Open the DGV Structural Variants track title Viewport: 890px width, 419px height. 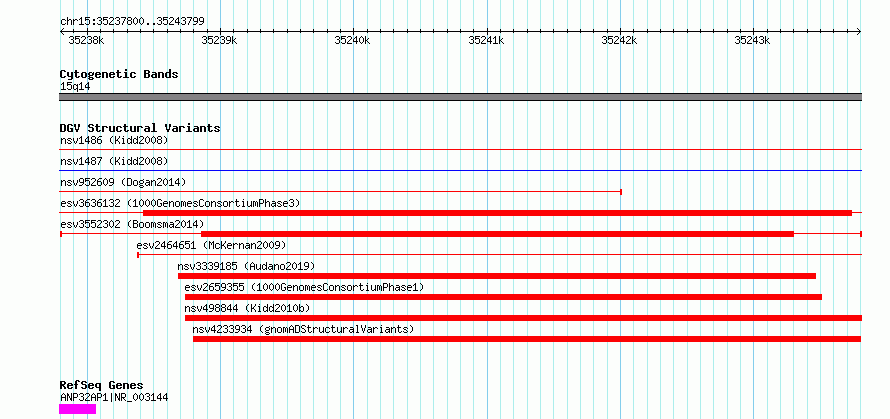point(140,128)
